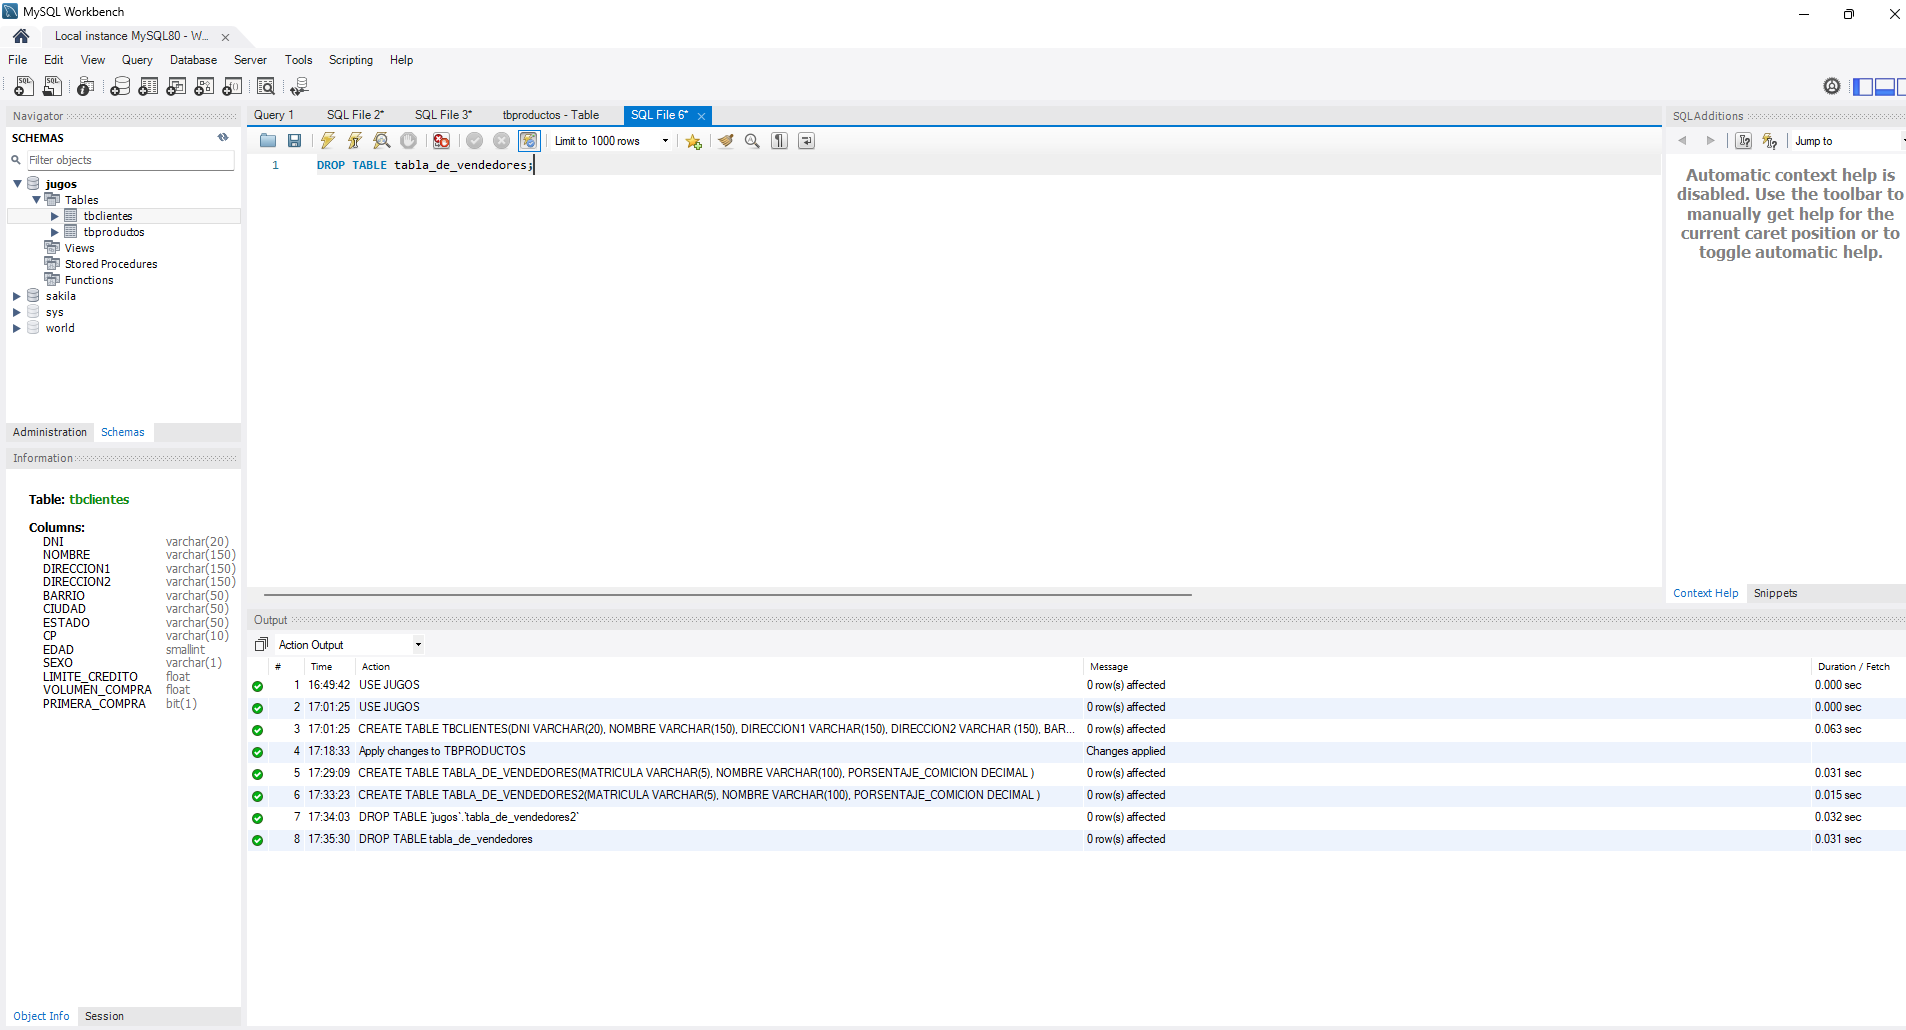Switch to the Administration tab
The image size is (1906, 1030).
pyautogui.click(x=50, y=432)
